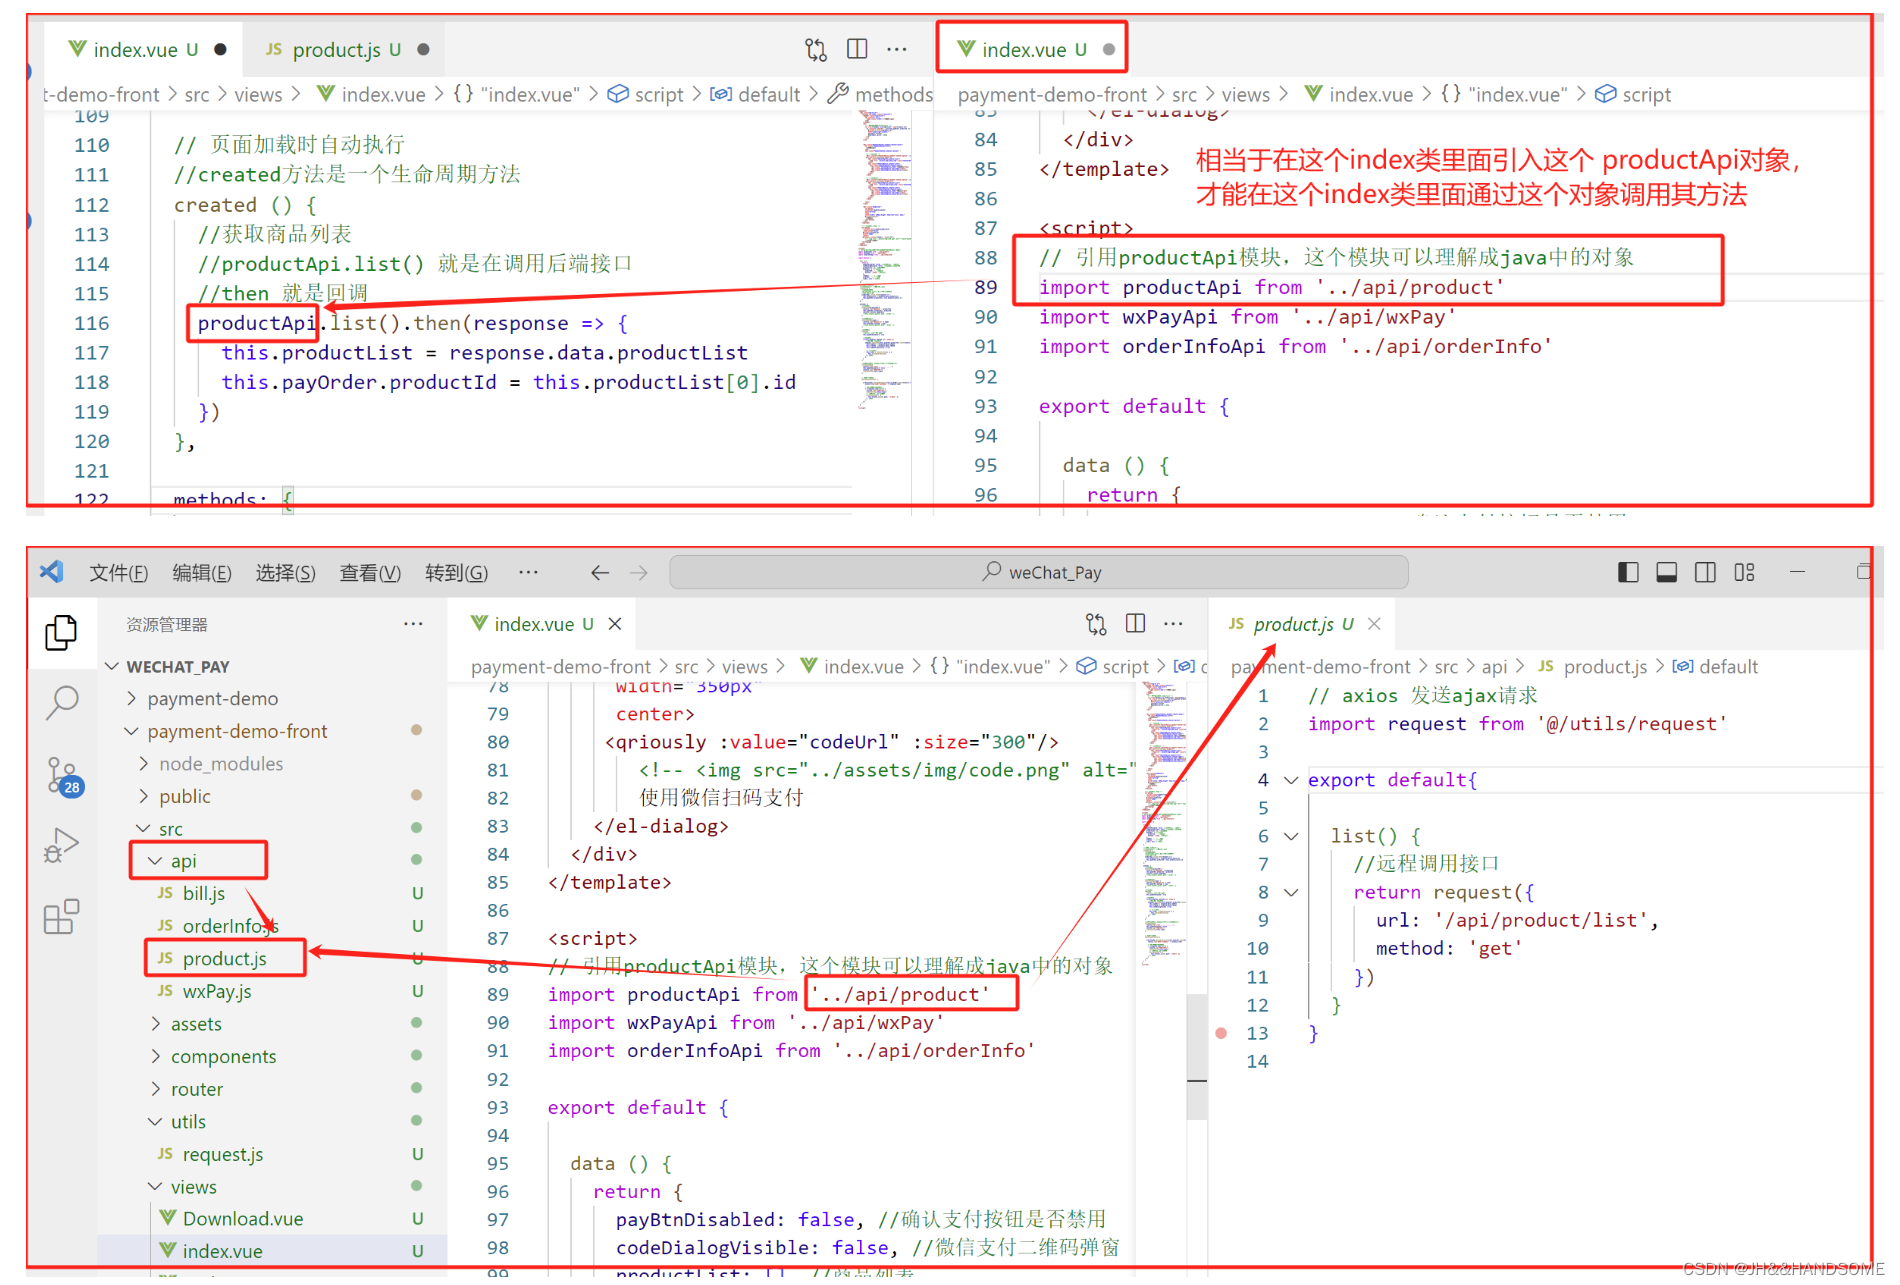The height and width of the screenshot is (1285, 1900).
Task: Close the lower index.vue tab
Action: [615, 623]
